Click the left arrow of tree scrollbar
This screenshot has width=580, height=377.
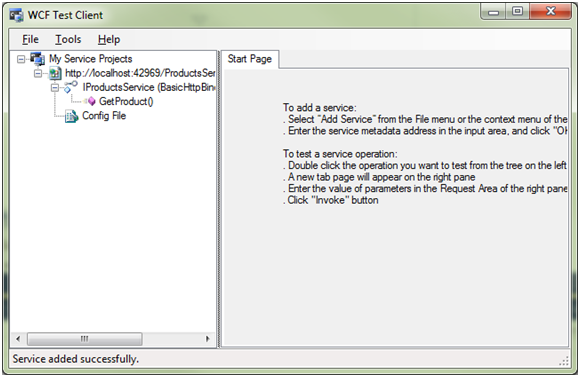pyautogui.click(x=18, y=339)
